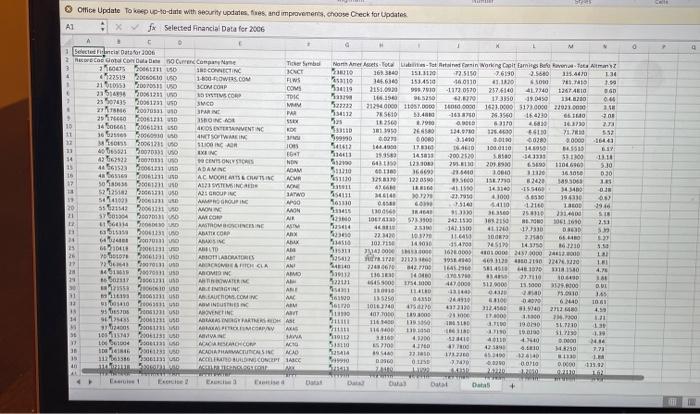The width and height of the screenshot is (700, 414).
Task: Select the ACADIA PHARMACEUTICALS INC cell
Action: tap(242, 351)
